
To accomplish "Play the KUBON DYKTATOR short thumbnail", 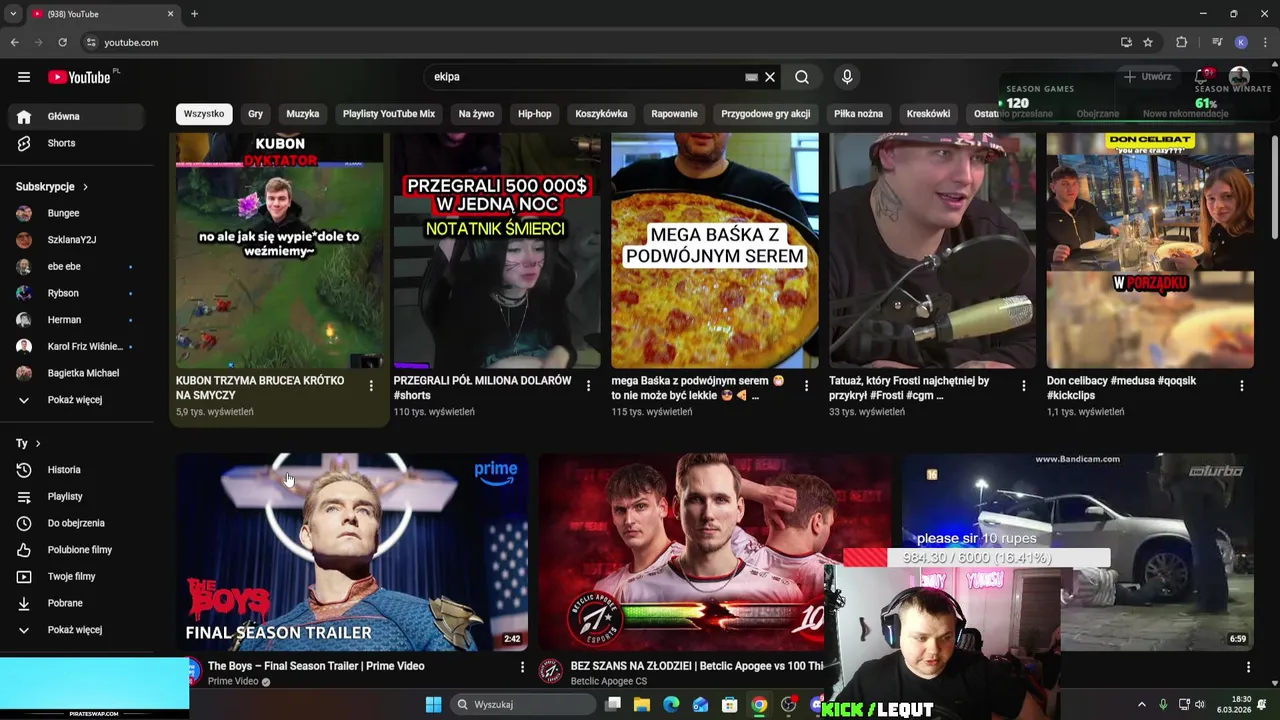I will click(279, 250).
